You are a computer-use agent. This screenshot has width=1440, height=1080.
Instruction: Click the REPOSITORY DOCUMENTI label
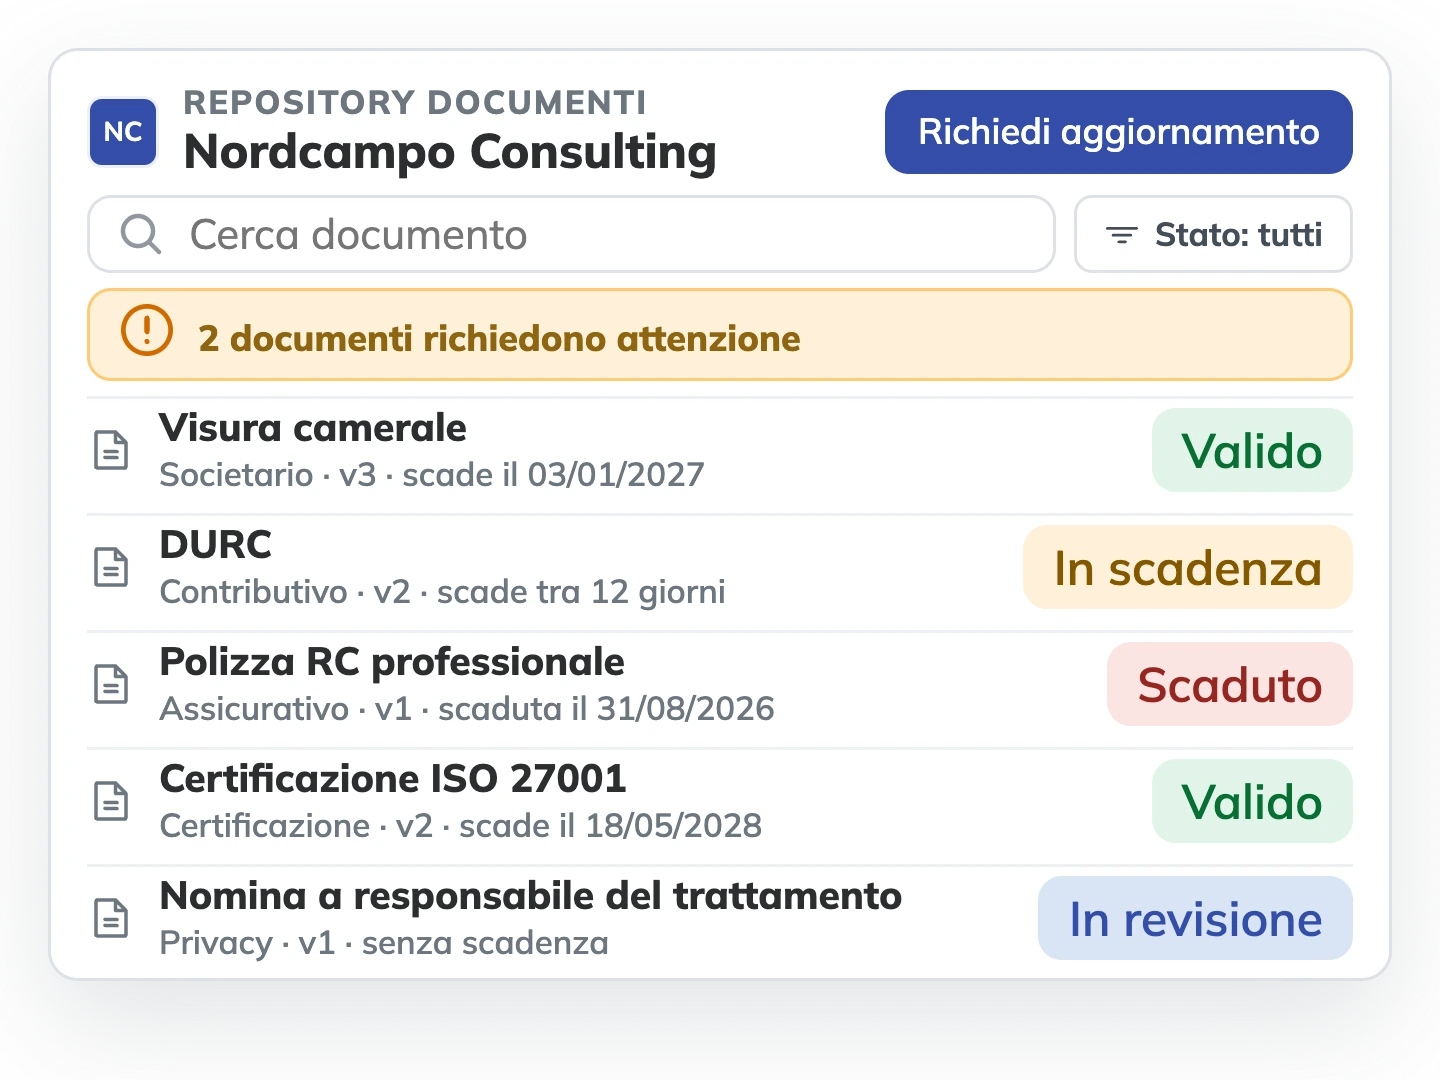(415, 102)
